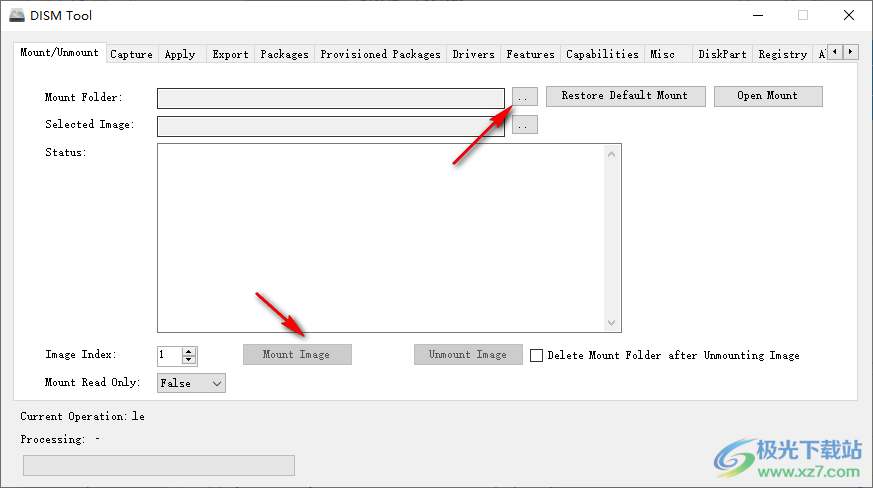Expand the Mount Read Only dropdown
This screenshot has height=488, width=873.
(x=191, y=383)
